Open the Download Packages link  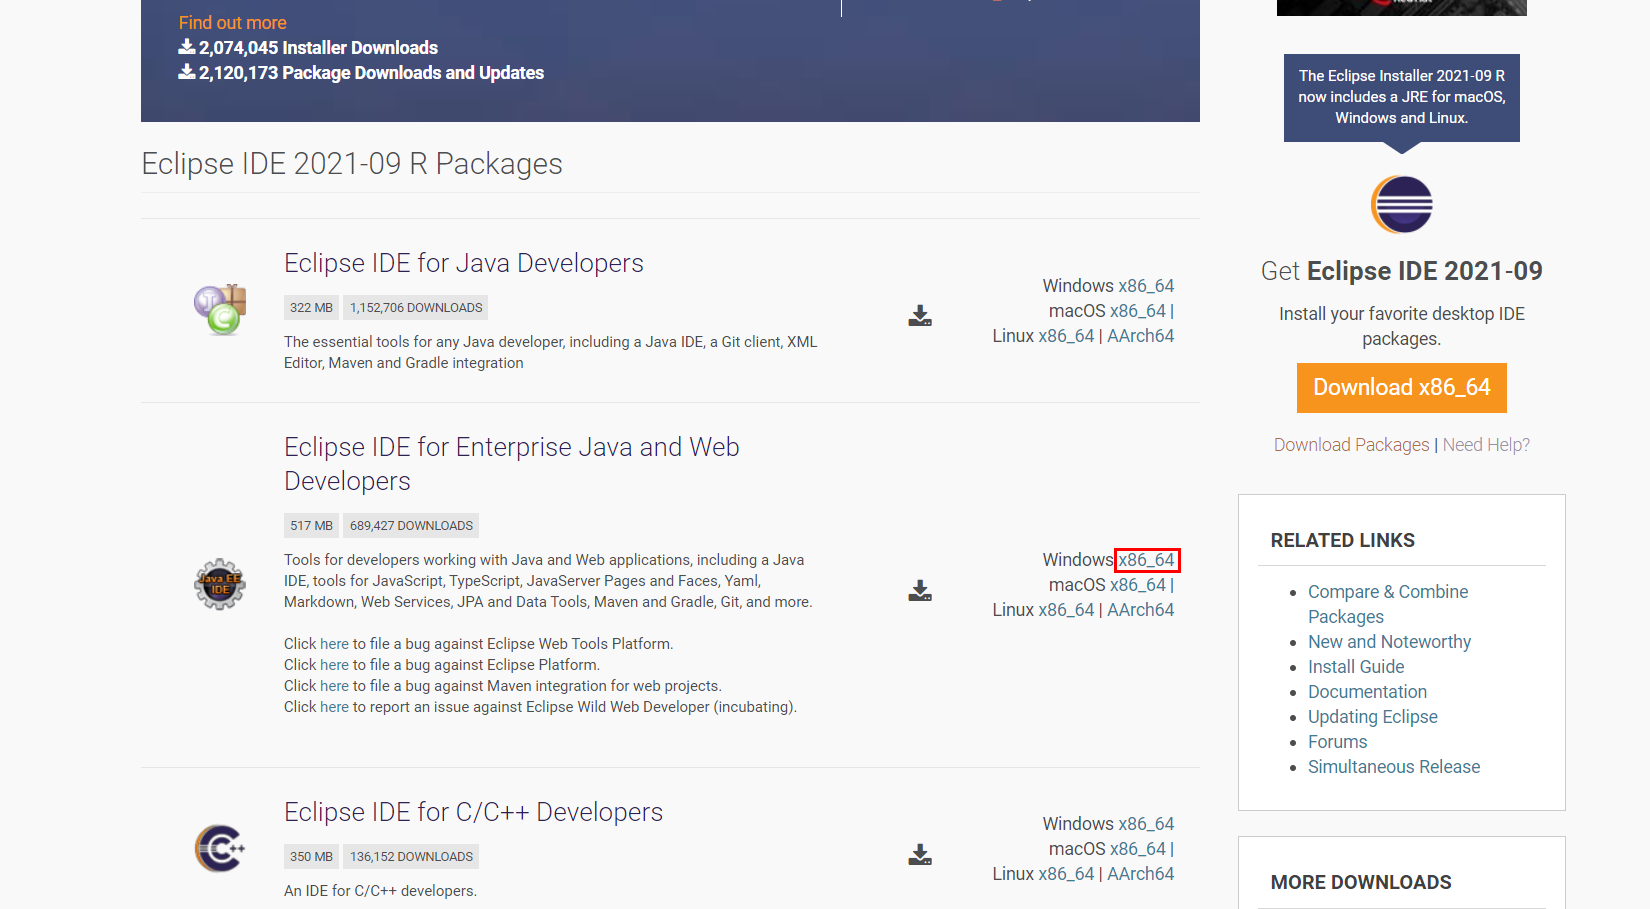1352,445
